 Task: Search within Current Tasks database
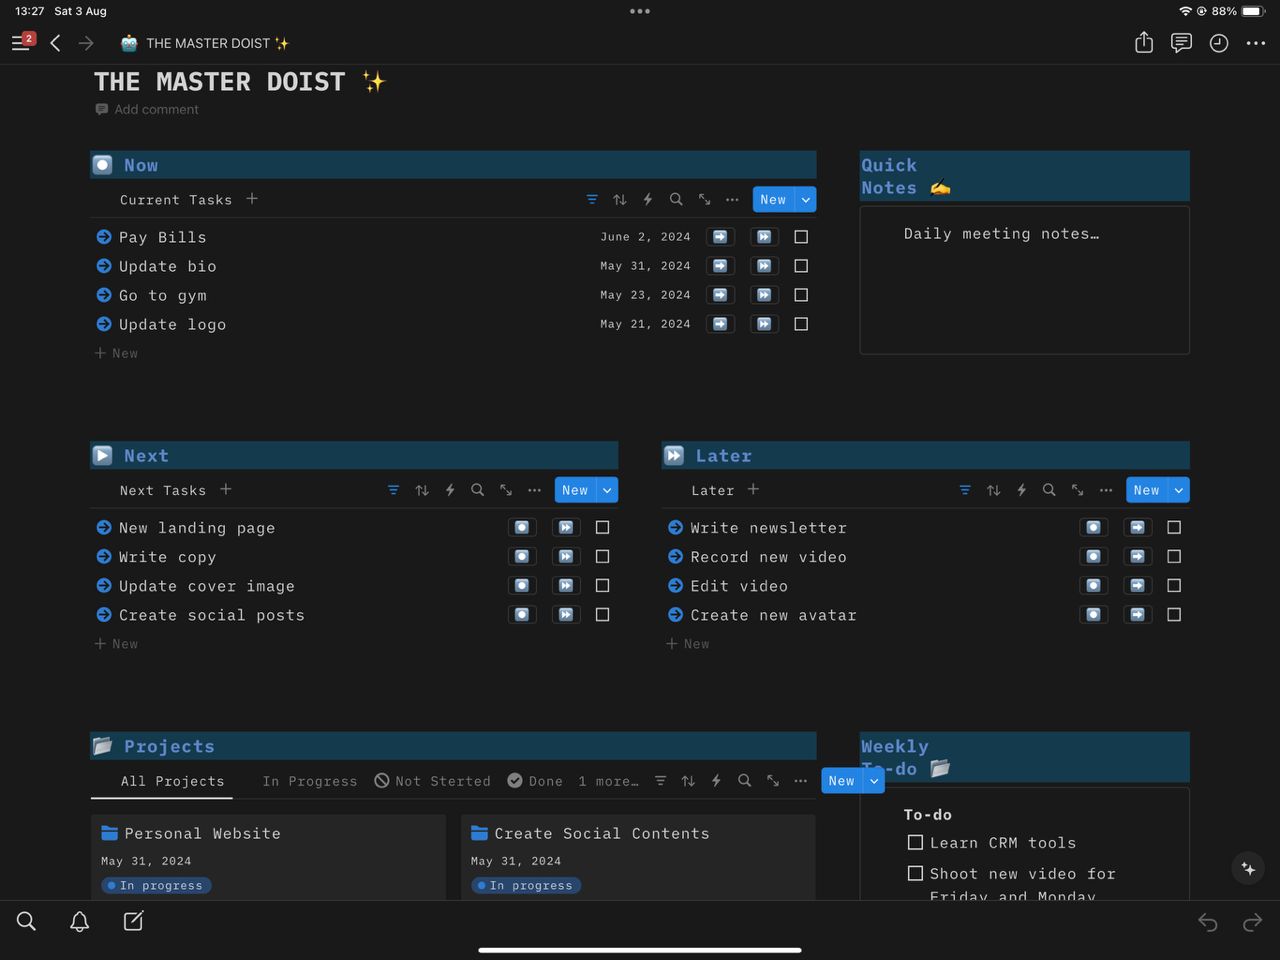(x=676, y=200)
